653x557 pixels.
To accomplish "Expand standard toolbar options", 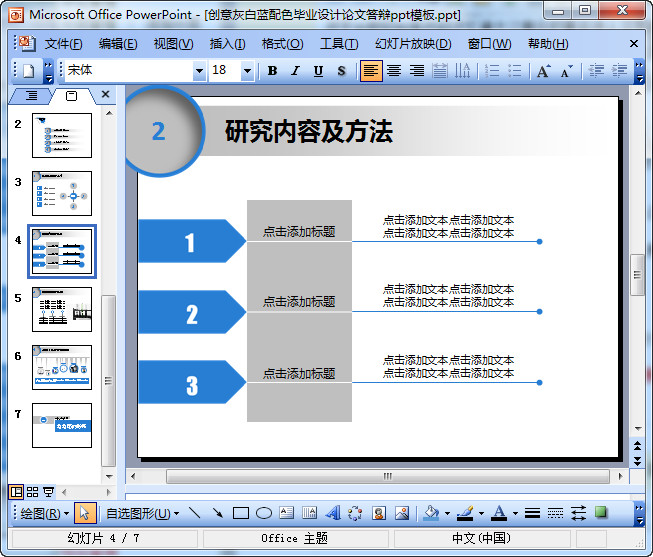I will [49, 72].
